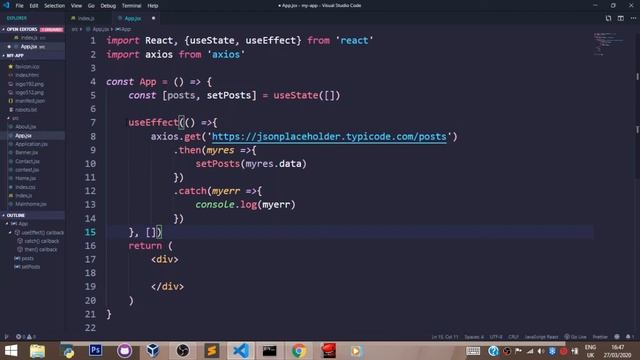The height and width of the screenshot is (360, 640).
Task: Collapse useEffect() callback in Outline
Action: click(11, 233)
